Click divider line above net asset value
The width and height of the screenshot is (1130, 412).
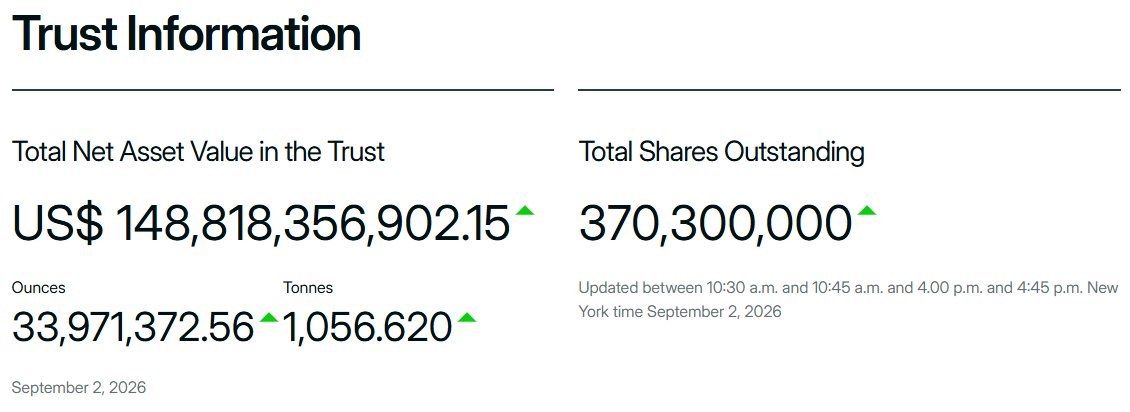click(282, 90)
